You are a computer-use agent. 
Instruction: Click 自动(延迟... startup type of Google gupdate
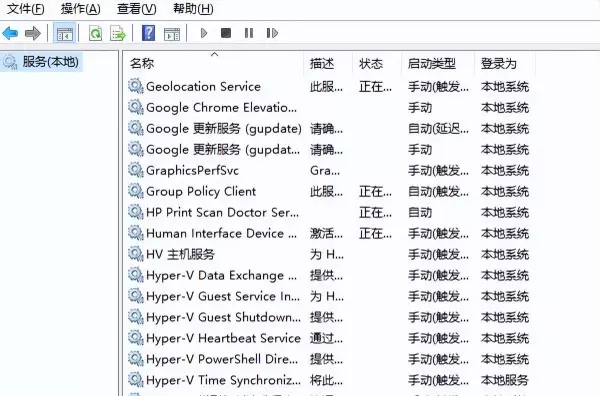click(438, 129)
